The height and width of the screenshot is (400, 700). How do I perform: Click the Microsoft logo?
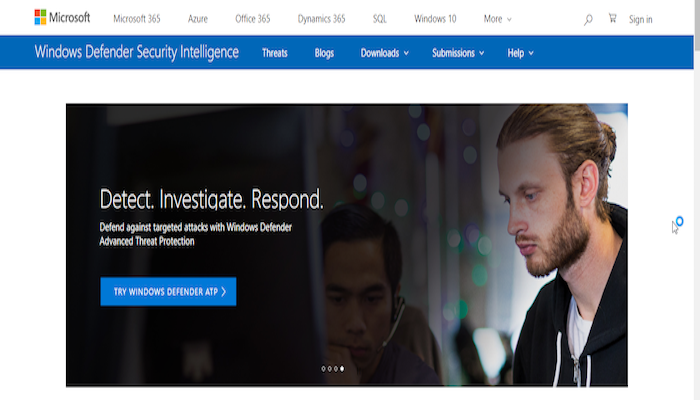(62, 18)
